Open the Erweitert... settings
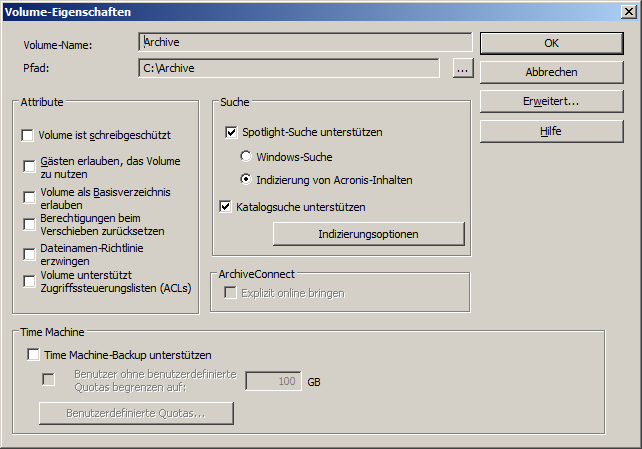The width and height of the screenshot is (642, 449). click(551, 102)
